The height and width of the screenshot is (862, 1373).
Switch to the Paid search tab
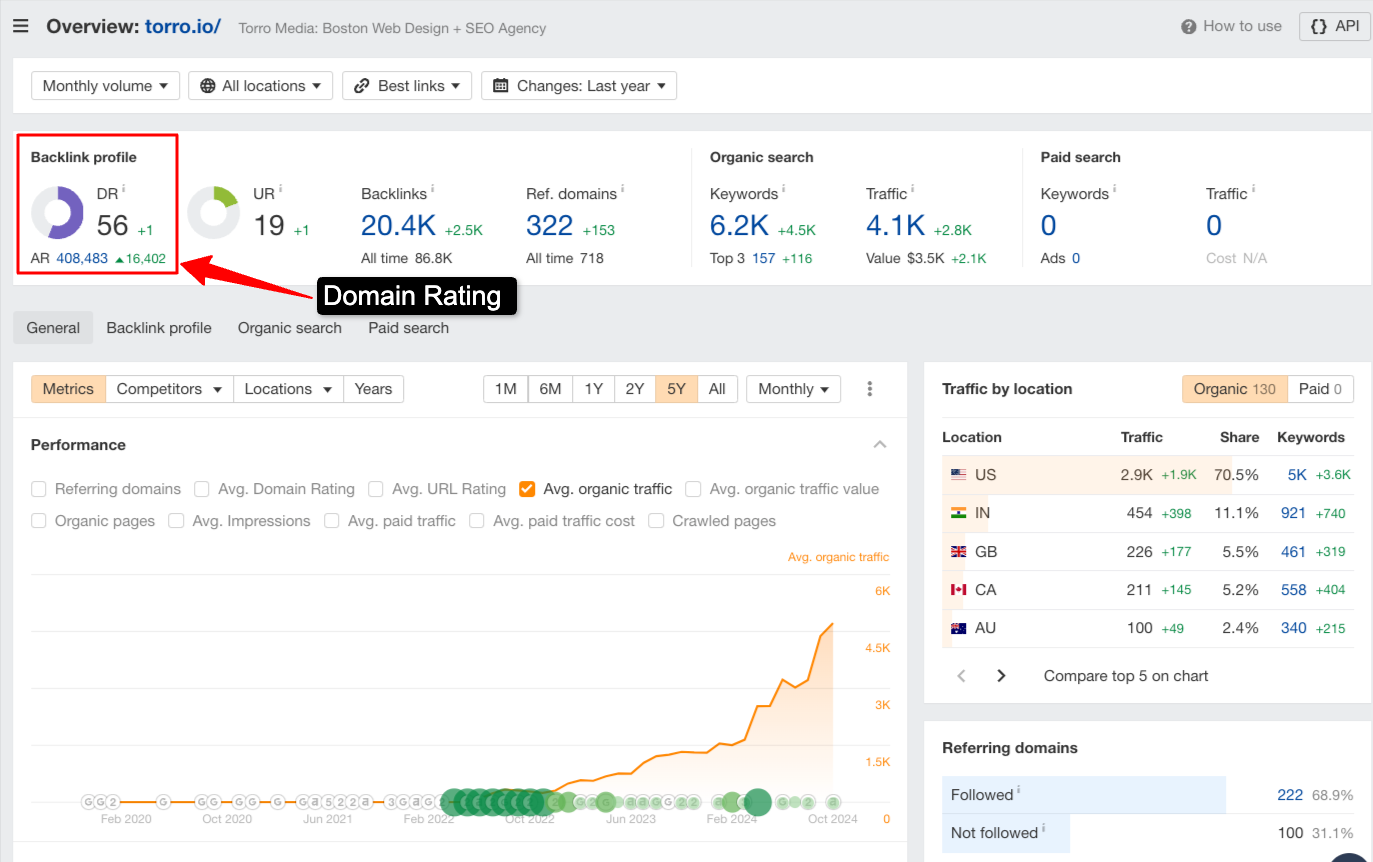pyautogui.click(x=408, y=328)
